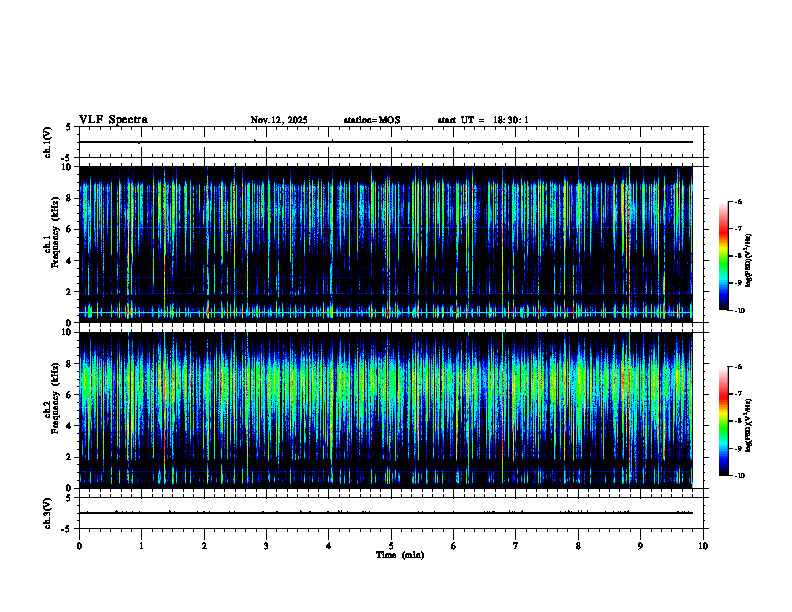The width and height of the screenshot is (792, 612).
Task: Click the "-6" label on ch.2 color bar
Action: 738,367
